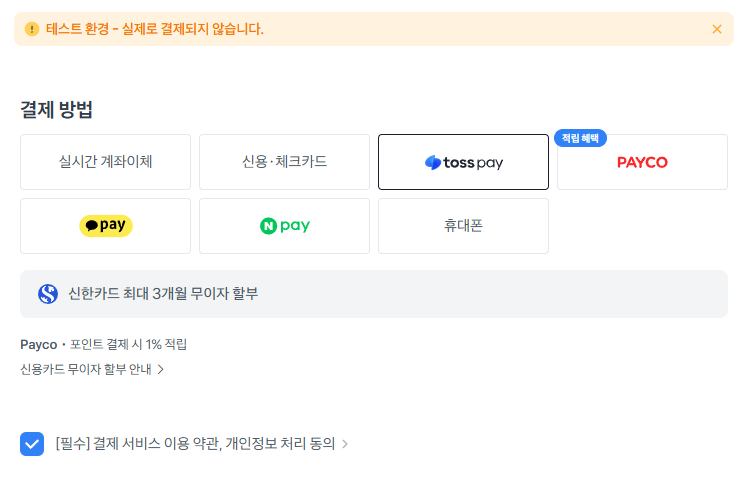The height and width of the screenshot is (491, 743).
Task: Click the 결제 방법 section heading
Action: [x=56, y=110]
